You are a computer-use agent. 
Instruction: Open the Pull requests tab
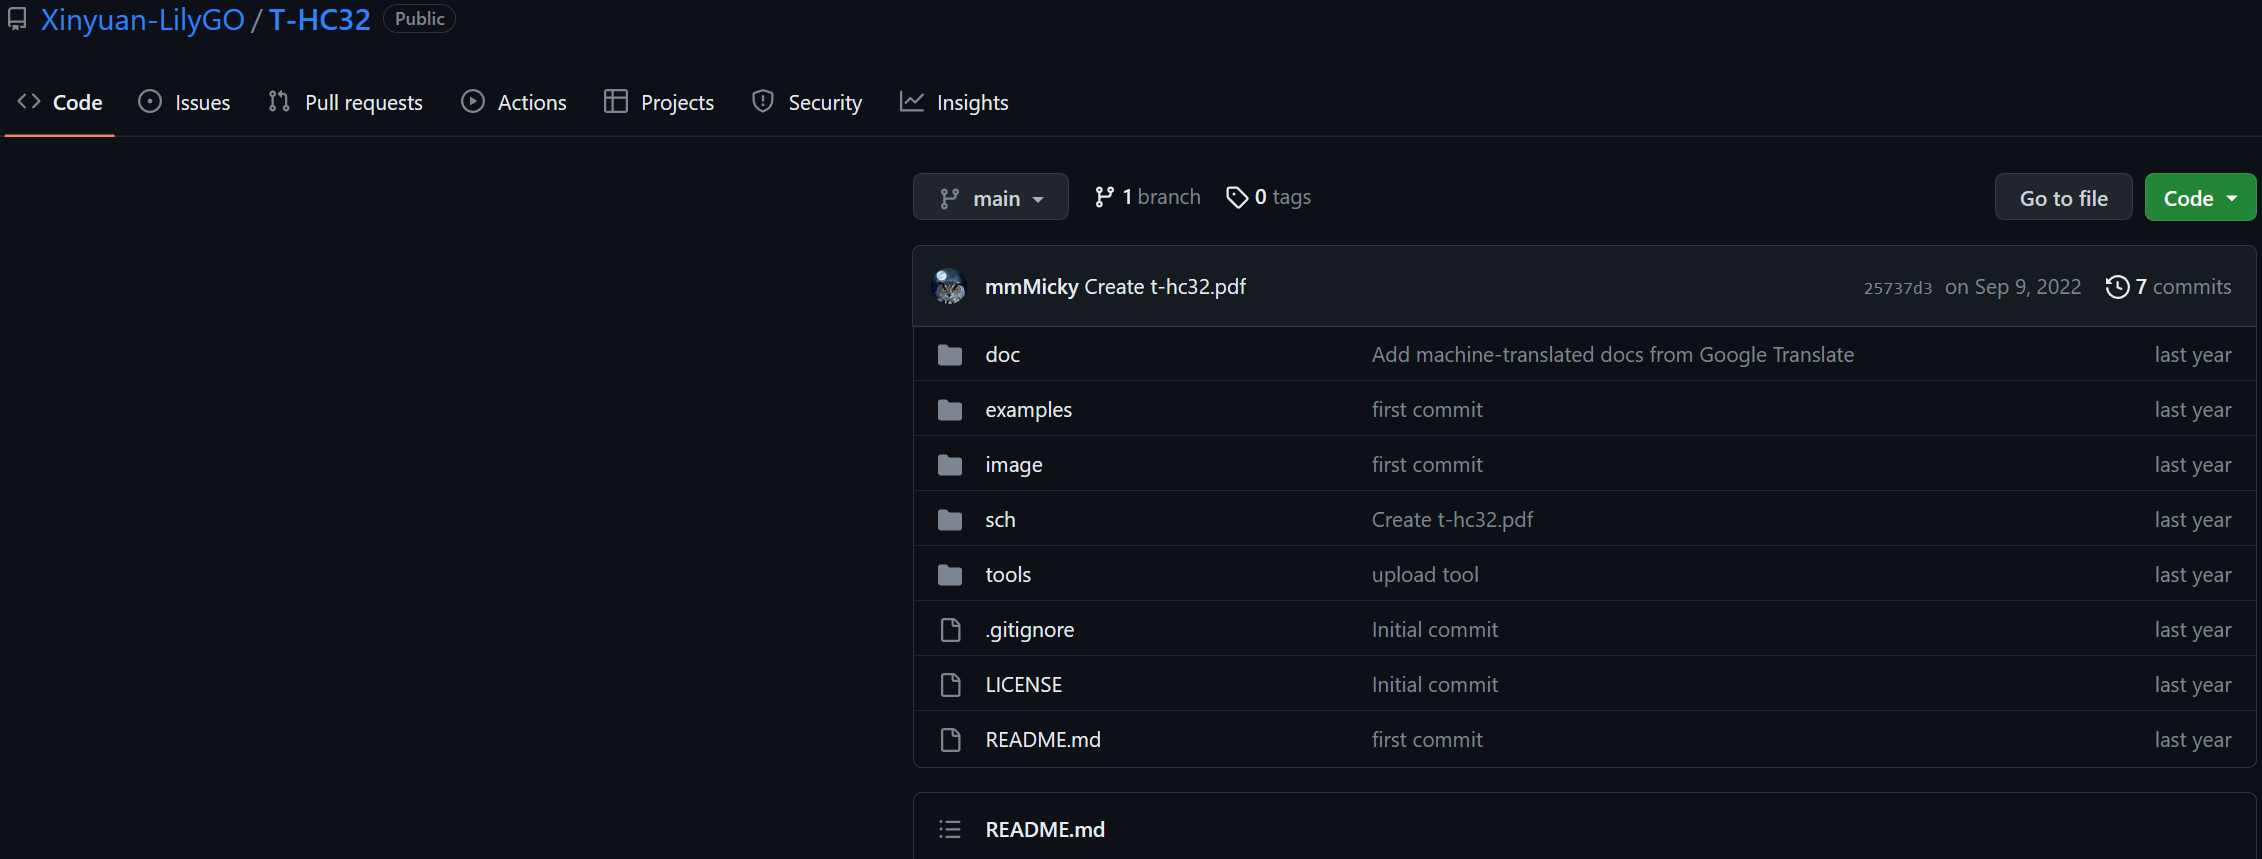point(345,102)
